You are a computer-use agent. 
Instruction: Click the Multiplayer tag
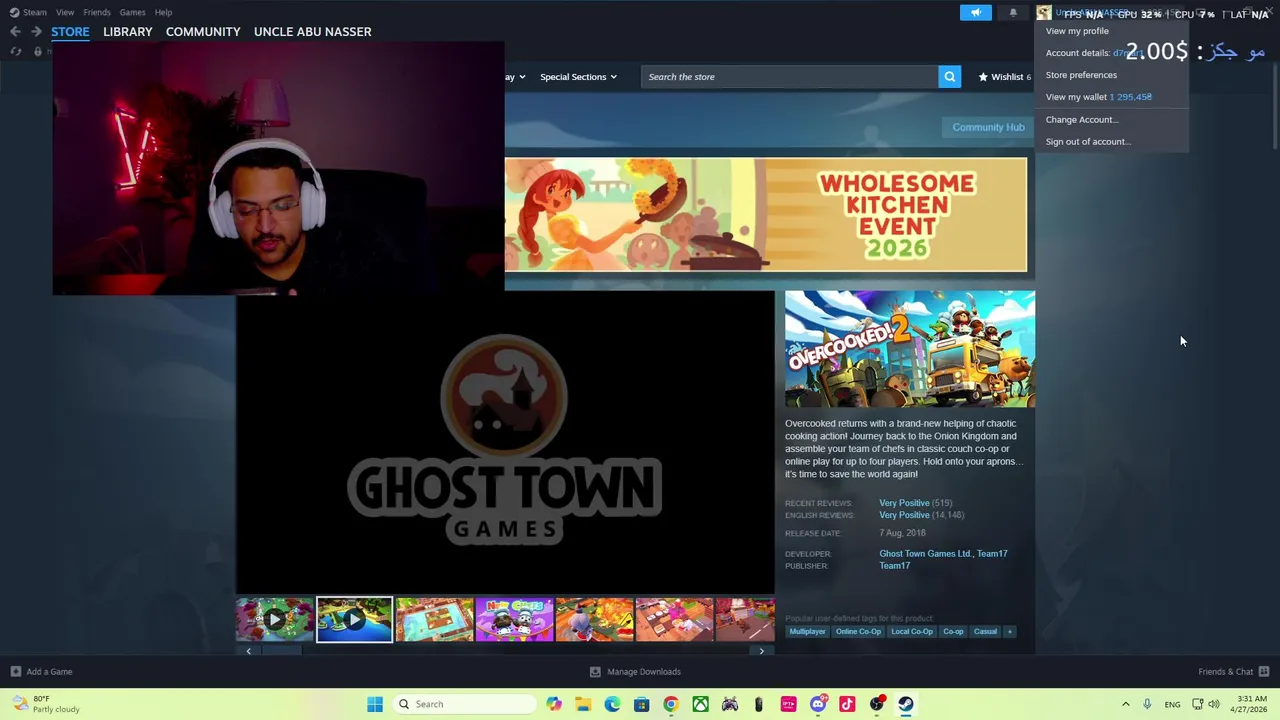807,632
